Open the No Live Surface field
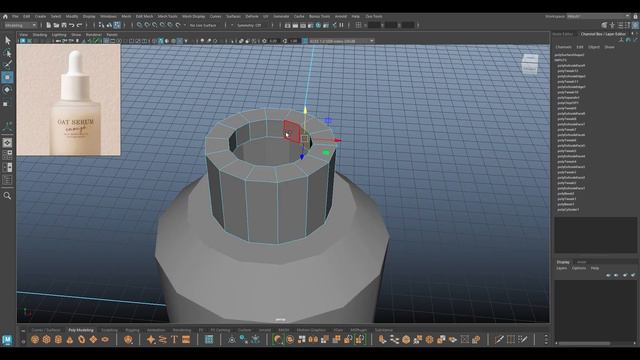Image resolution: width=640 pixels, height=360 pixels. tap(203, 25)
